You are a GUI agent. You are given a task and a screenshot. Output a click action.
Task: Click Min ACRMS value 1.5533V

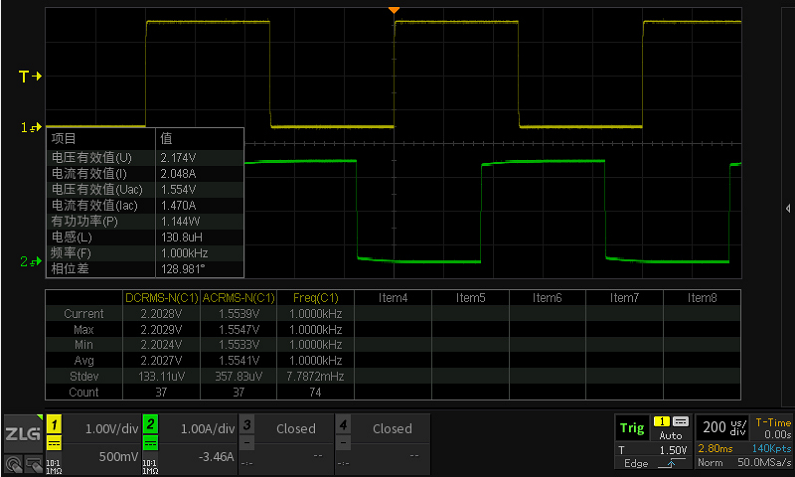(x=238, y=345)
